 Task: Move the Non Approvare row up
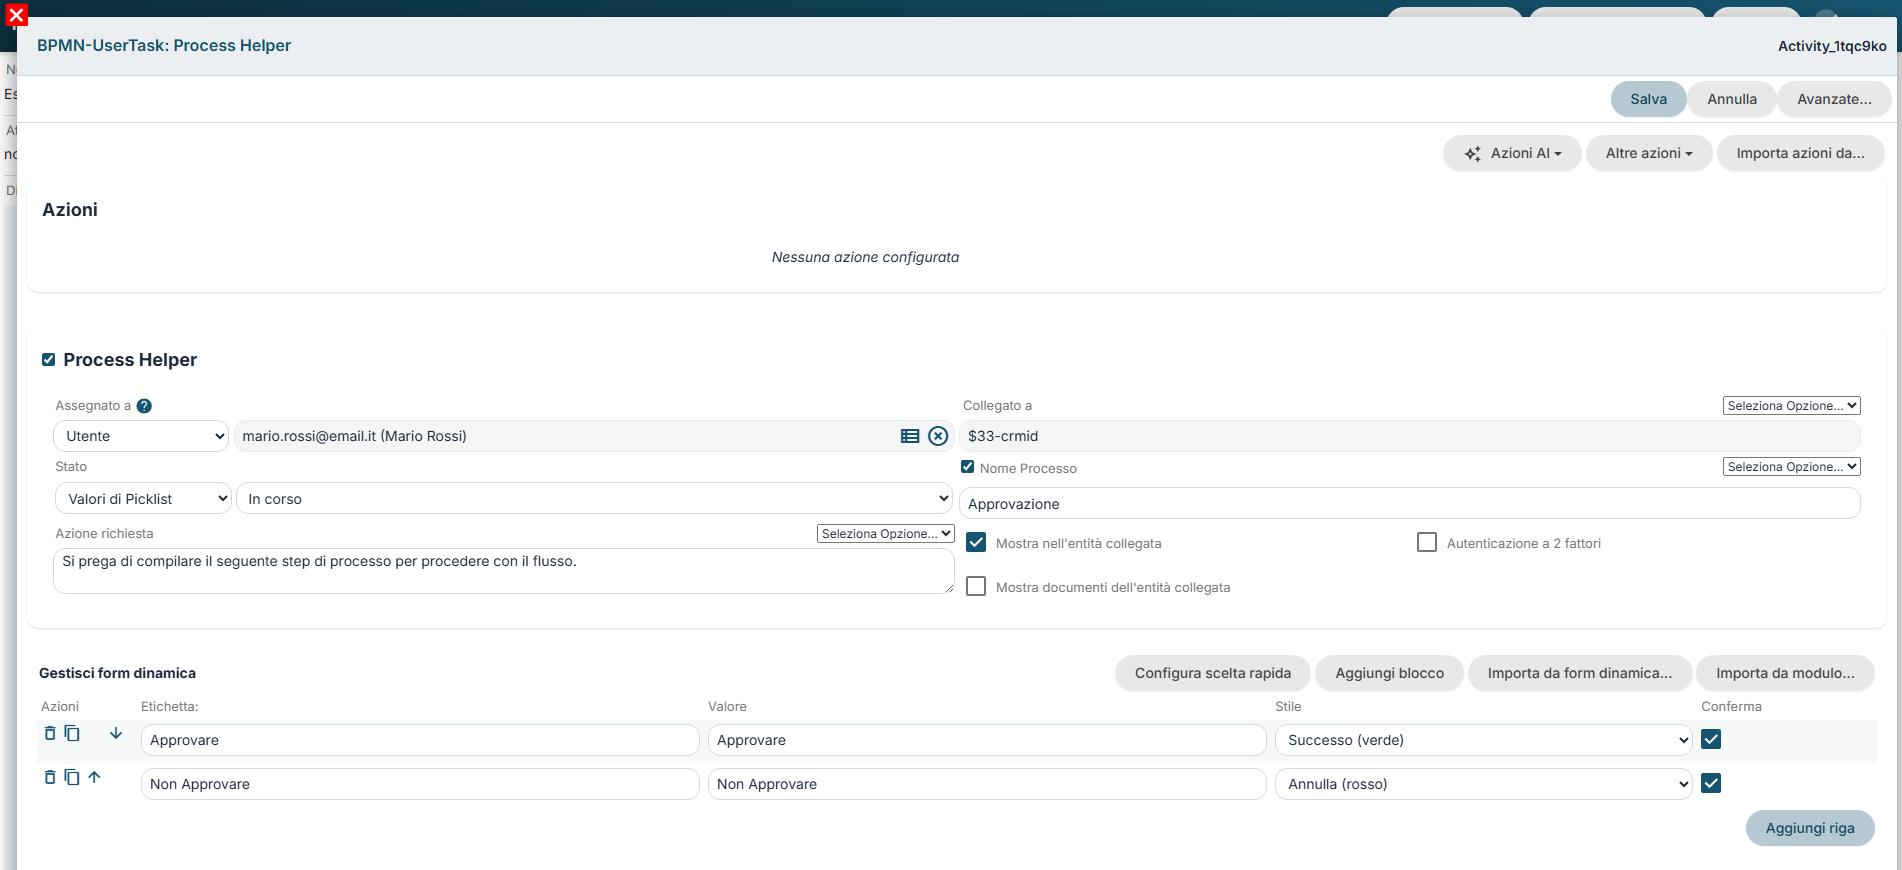click(94, 777)
